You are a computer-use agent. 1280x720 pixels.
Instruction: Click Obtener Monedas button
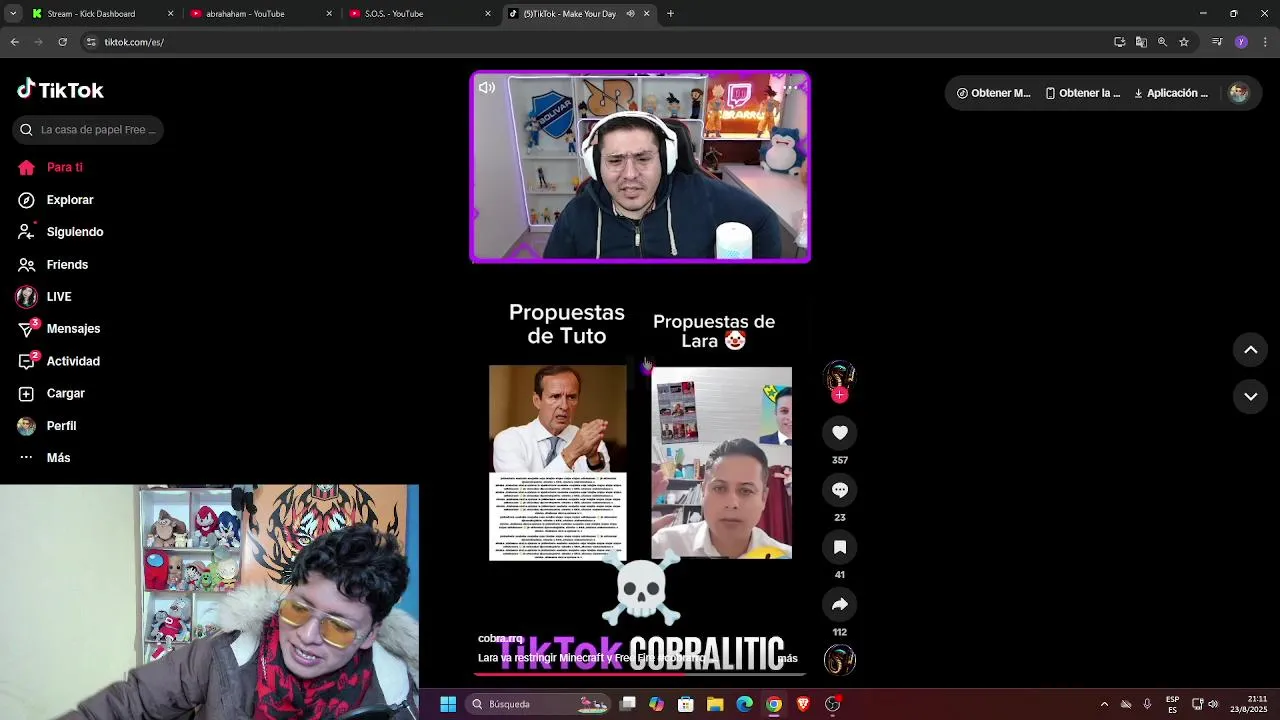click(993, 93)
